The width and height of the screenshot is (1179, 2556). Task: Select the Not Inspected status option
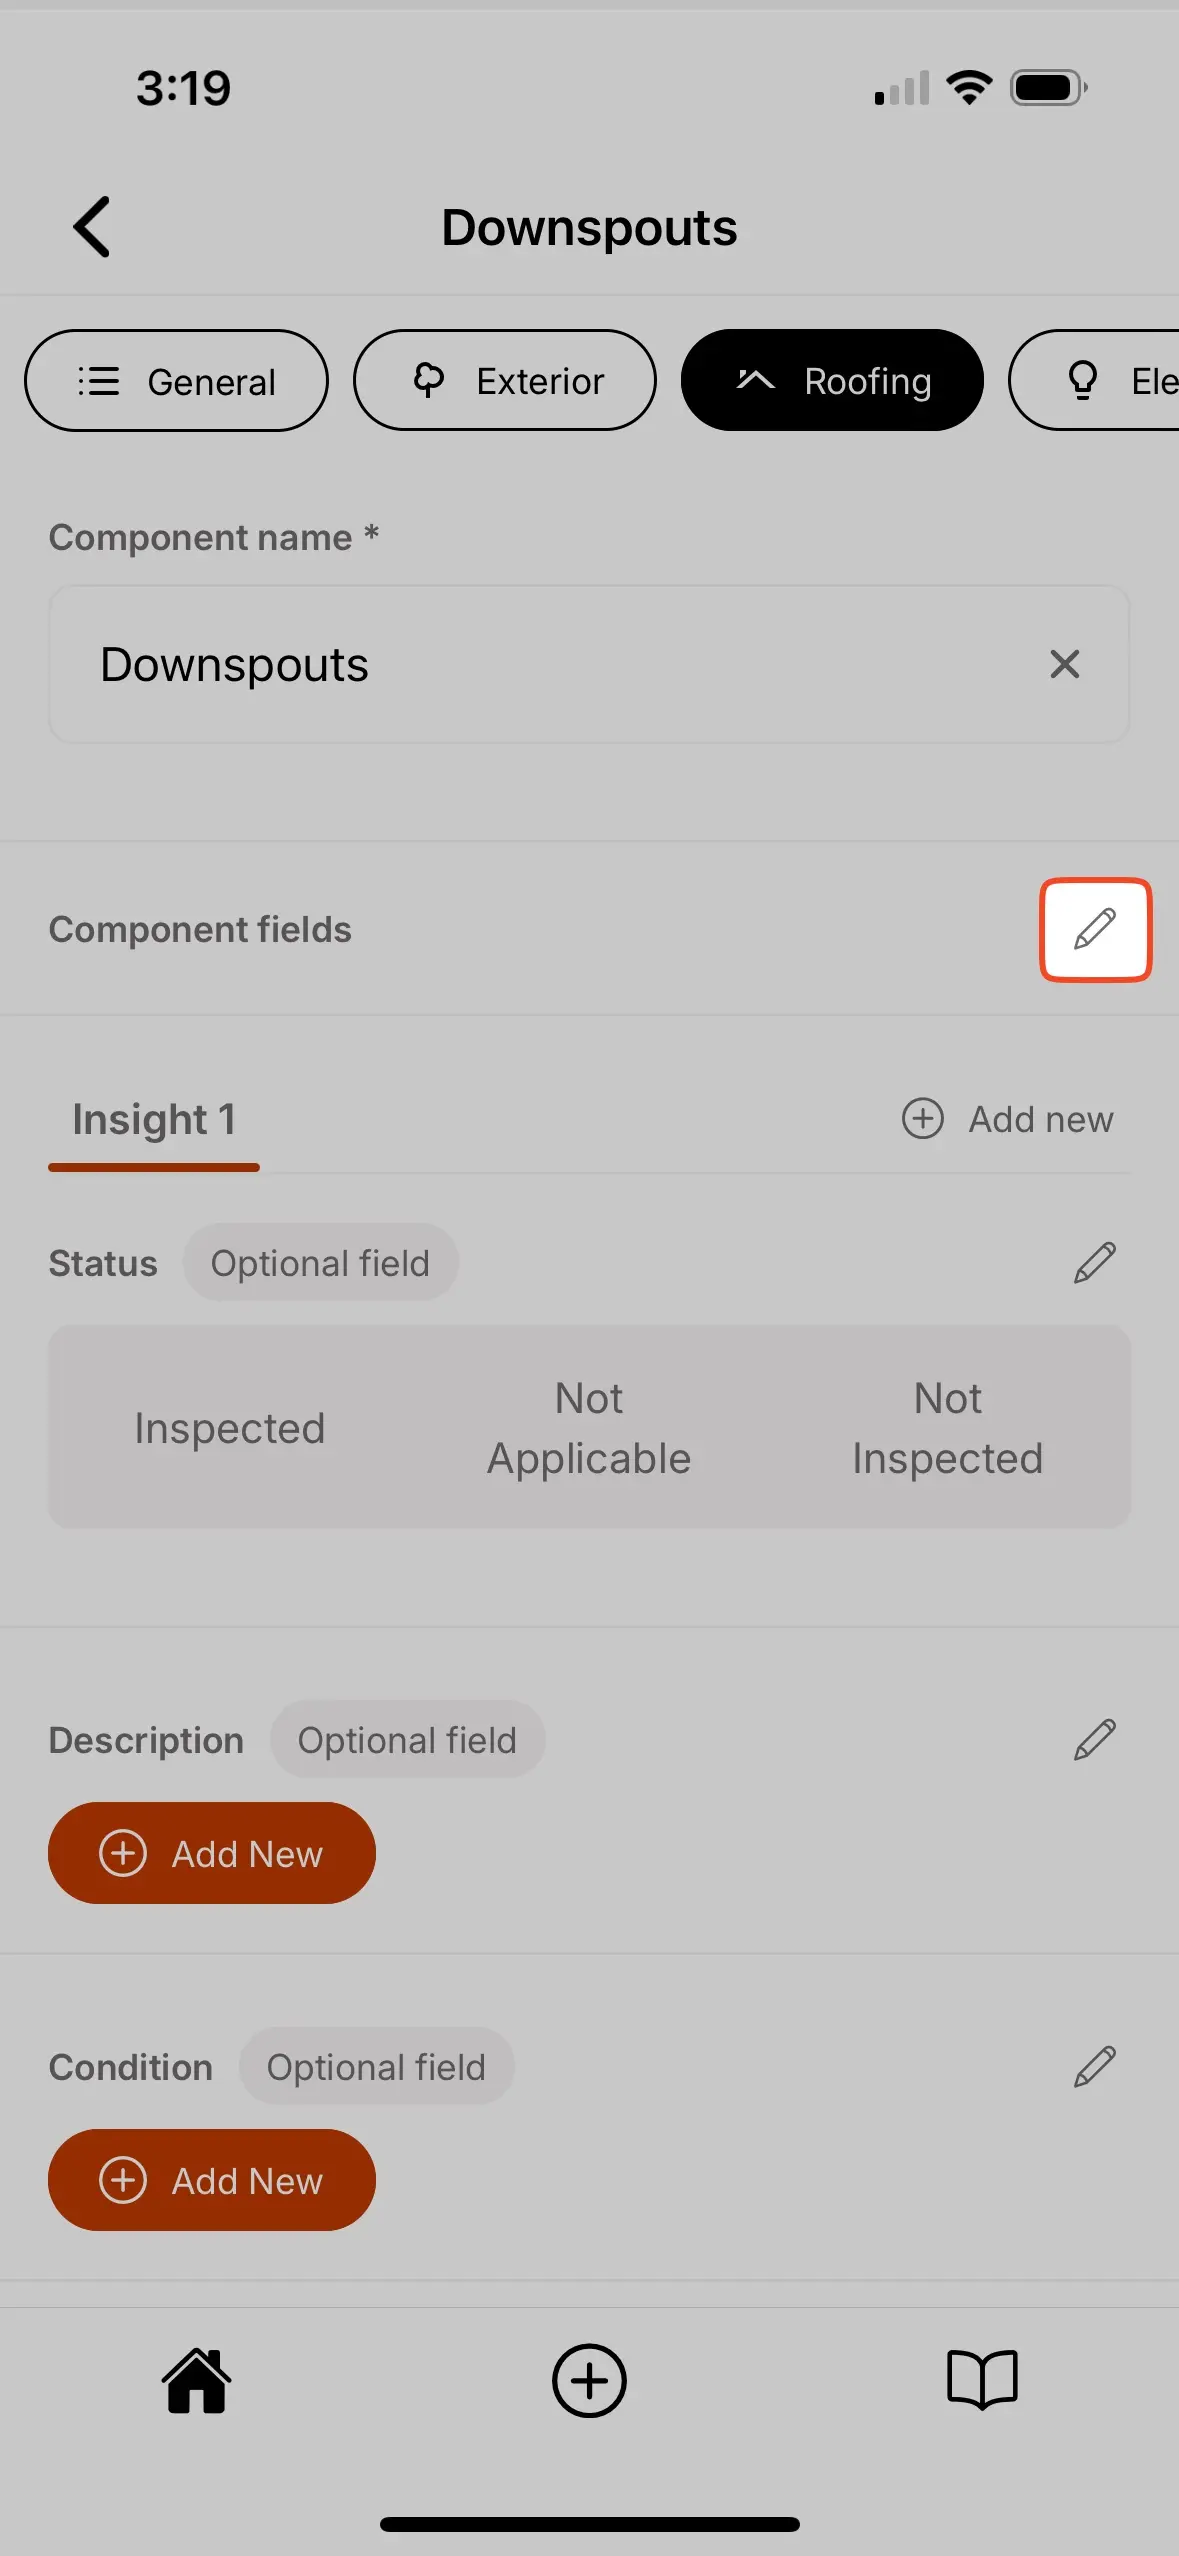pos(946,1427)
